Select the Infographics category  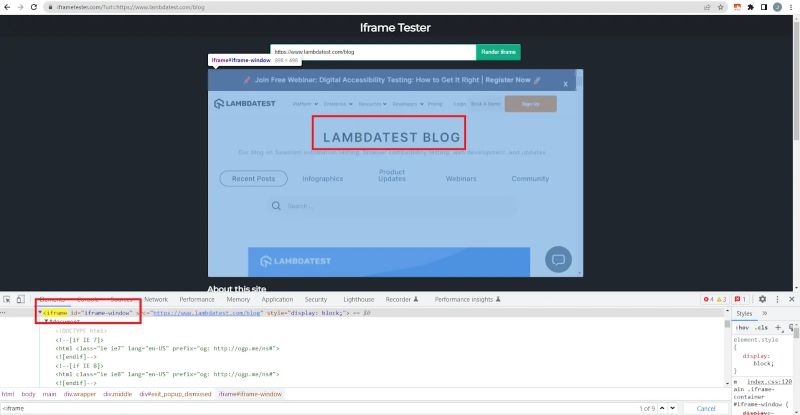pos(322,179)
